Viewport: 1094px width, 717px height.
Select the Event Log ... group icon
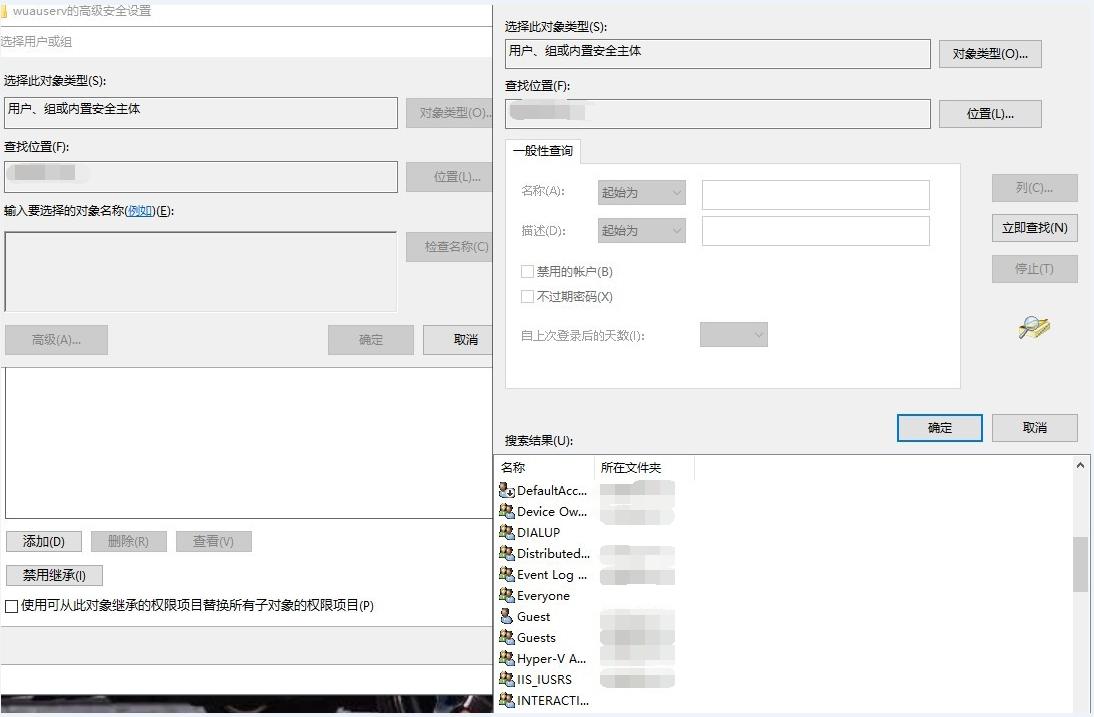click(x=506, y=574)
